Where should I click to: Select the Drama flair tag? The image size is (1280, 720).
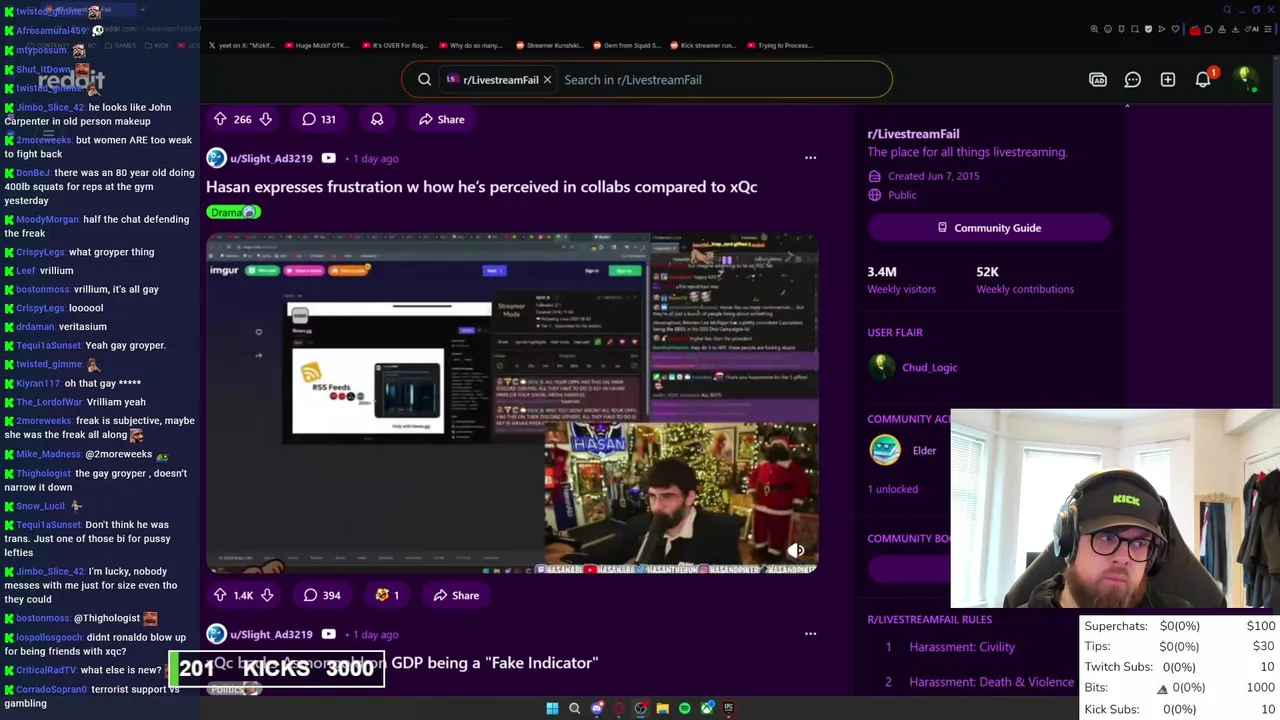[x=233, y=212]
